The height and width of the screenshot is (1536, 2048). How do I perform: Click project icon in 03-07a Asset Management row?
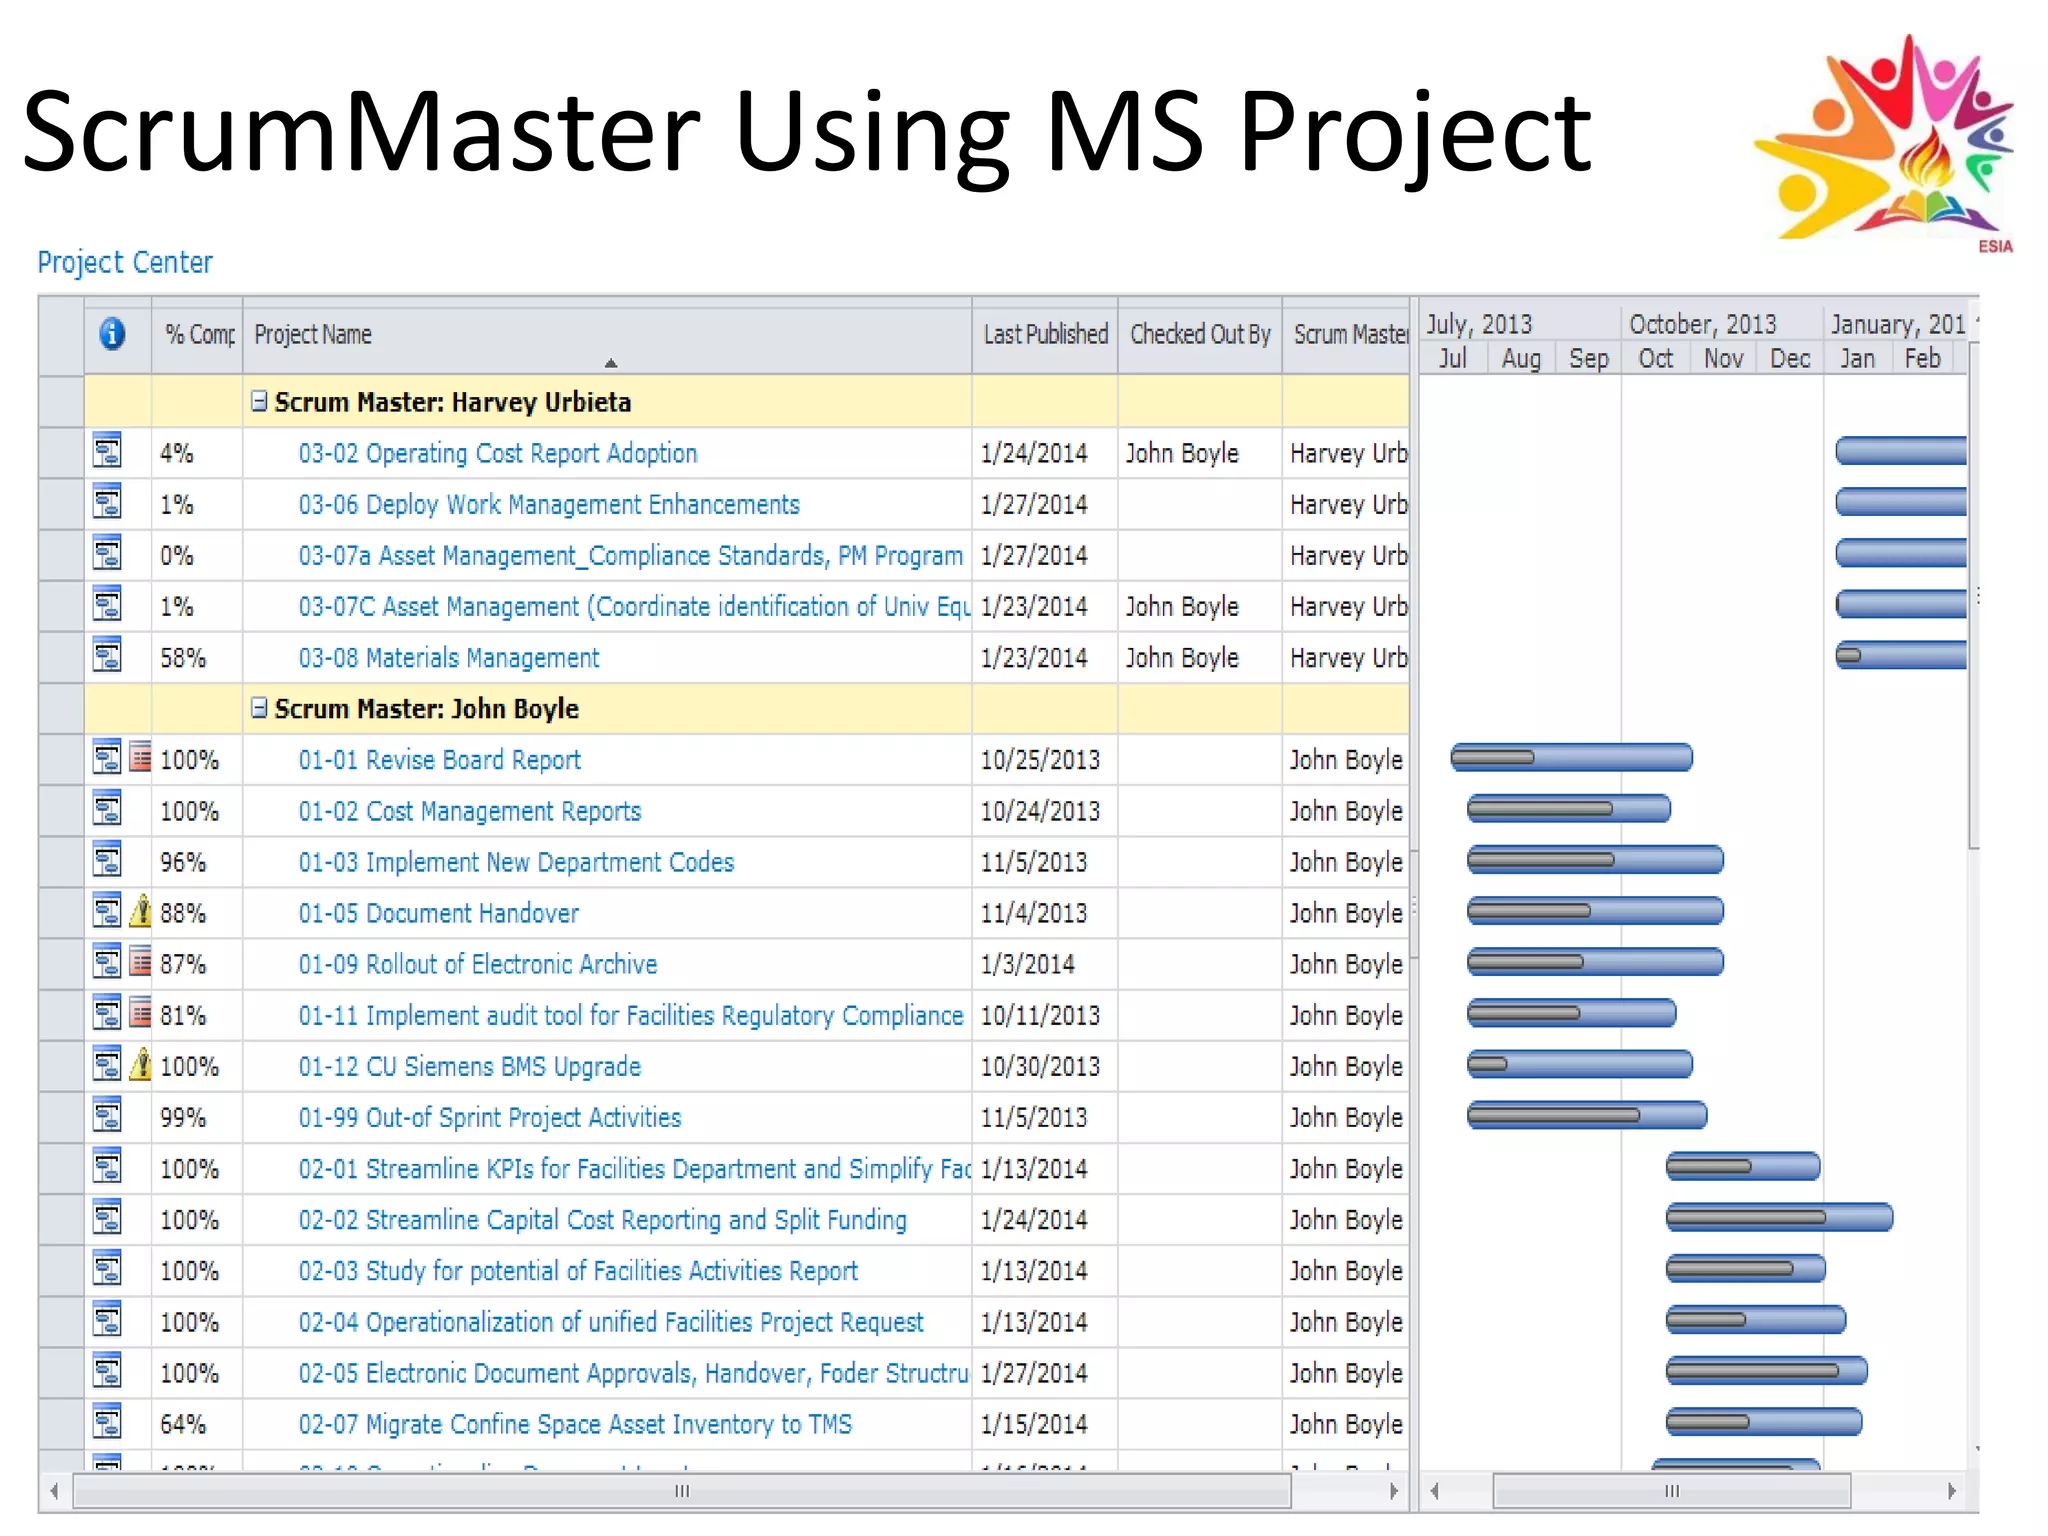coord(107,553)
